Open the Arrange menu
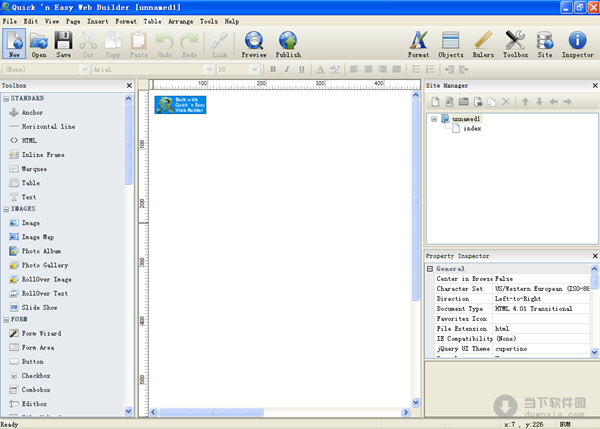 (181, 21)
